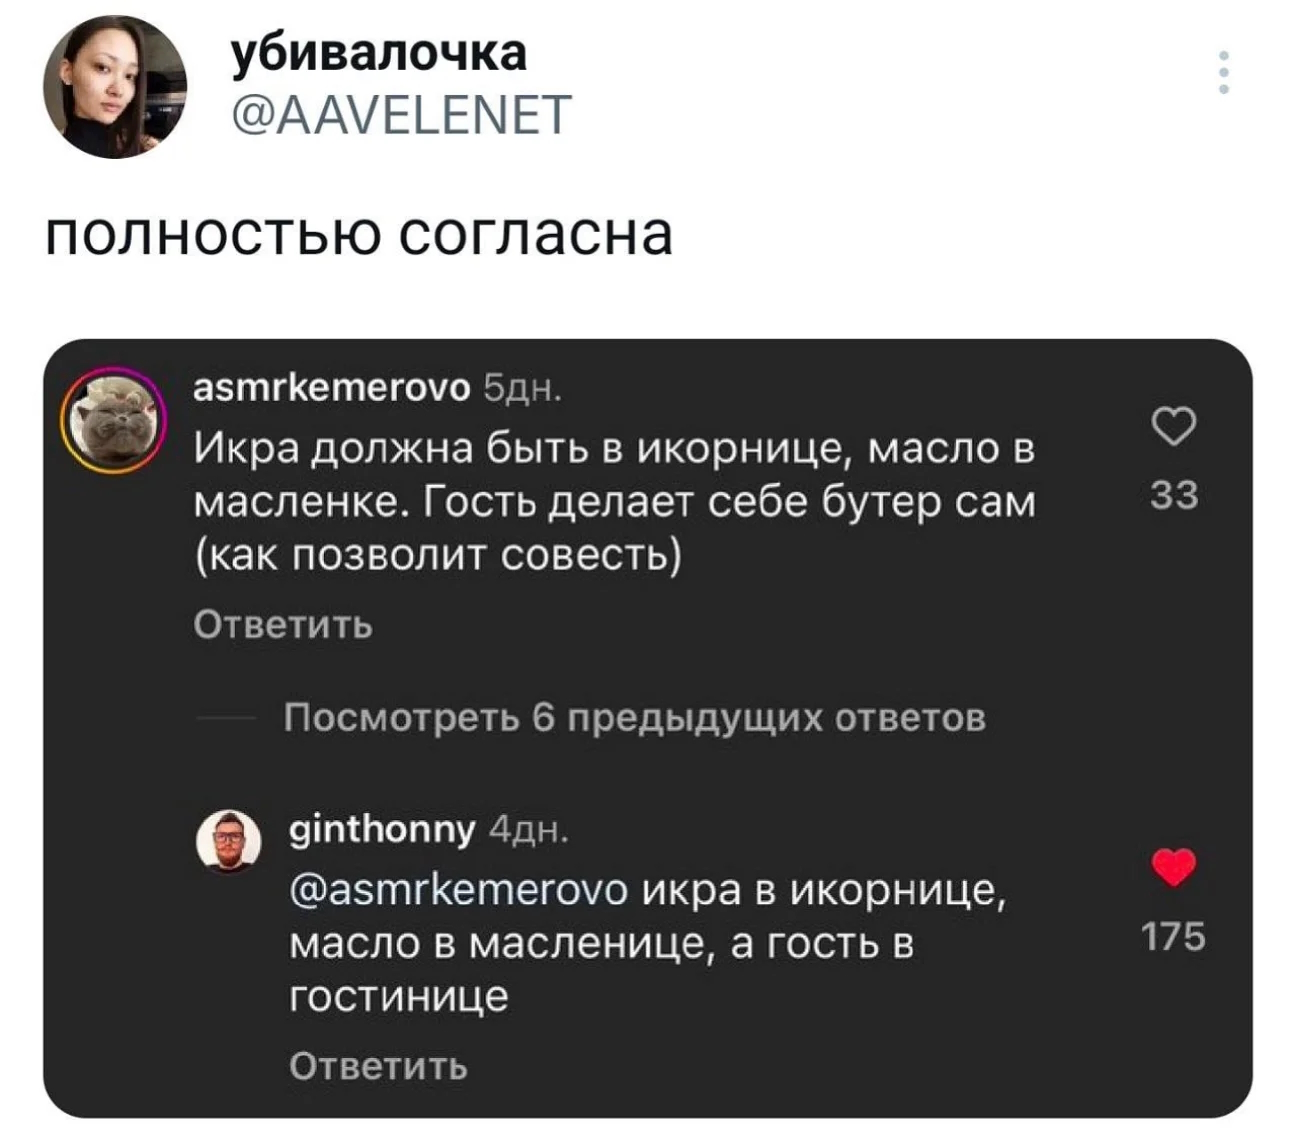
Task: Open the asmrkemerovo username
Action: [331, 386]
